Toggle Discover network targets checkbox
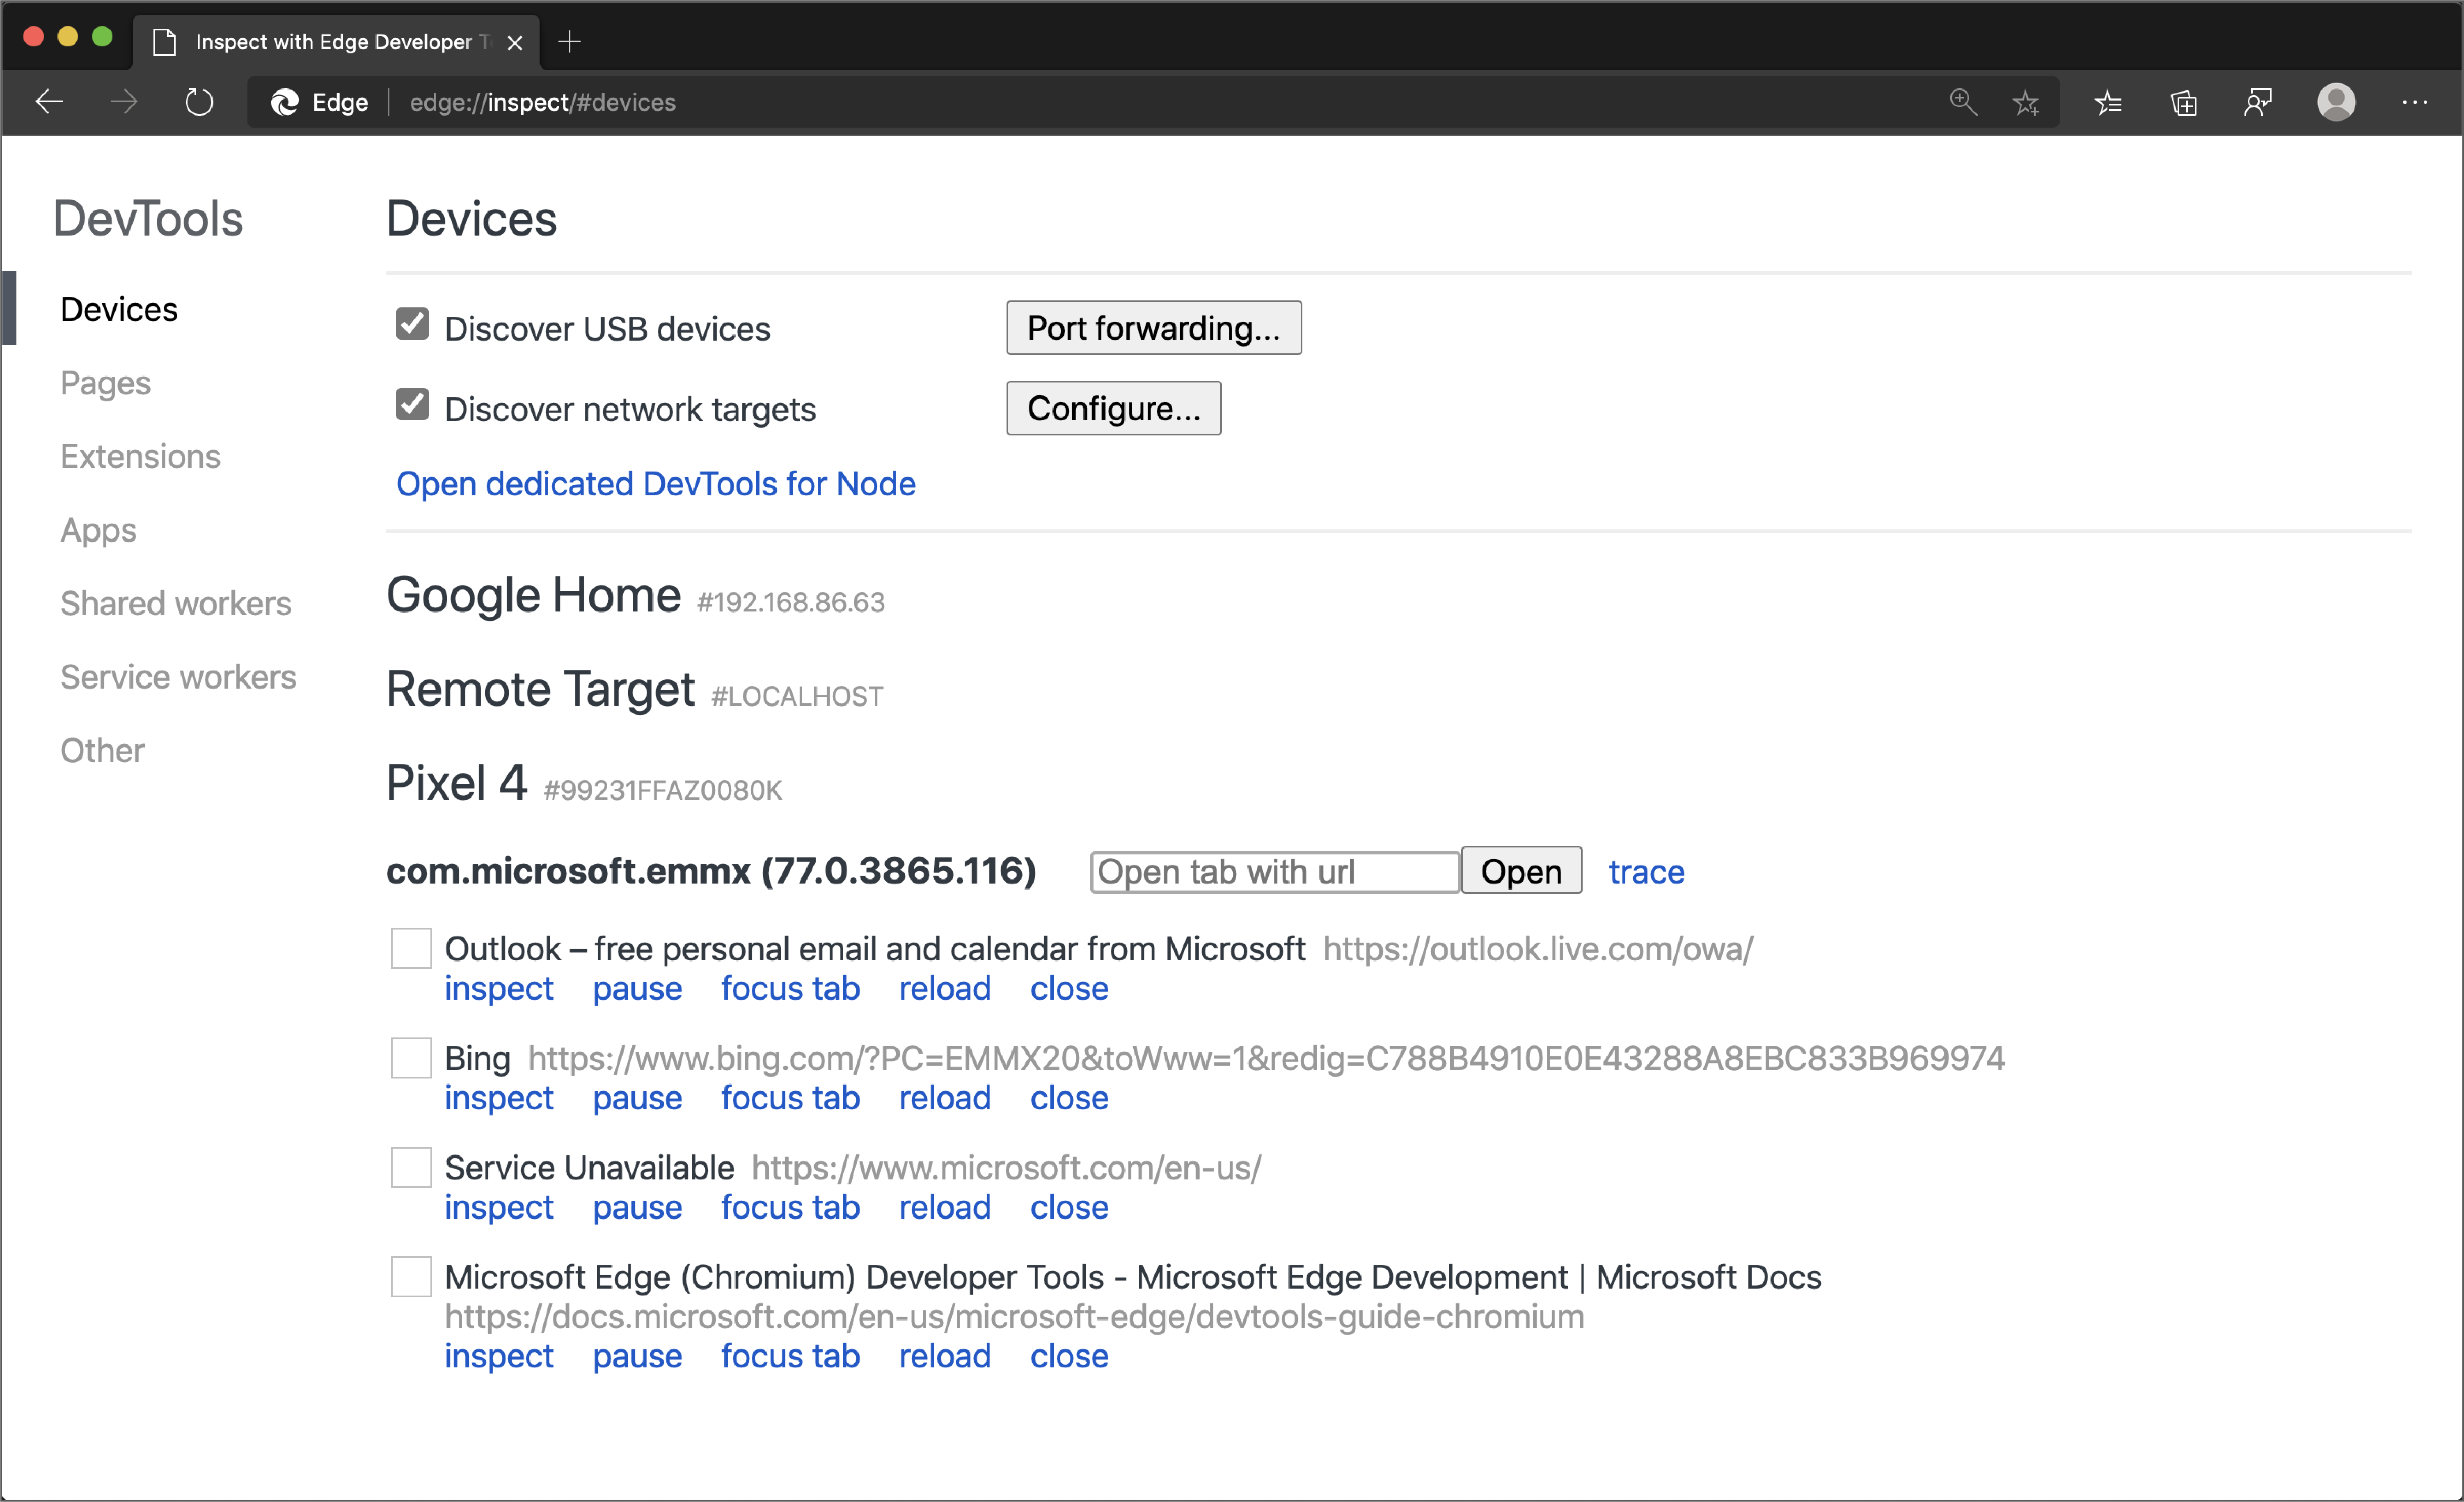 pyautogui.click(x=412, y=408)
